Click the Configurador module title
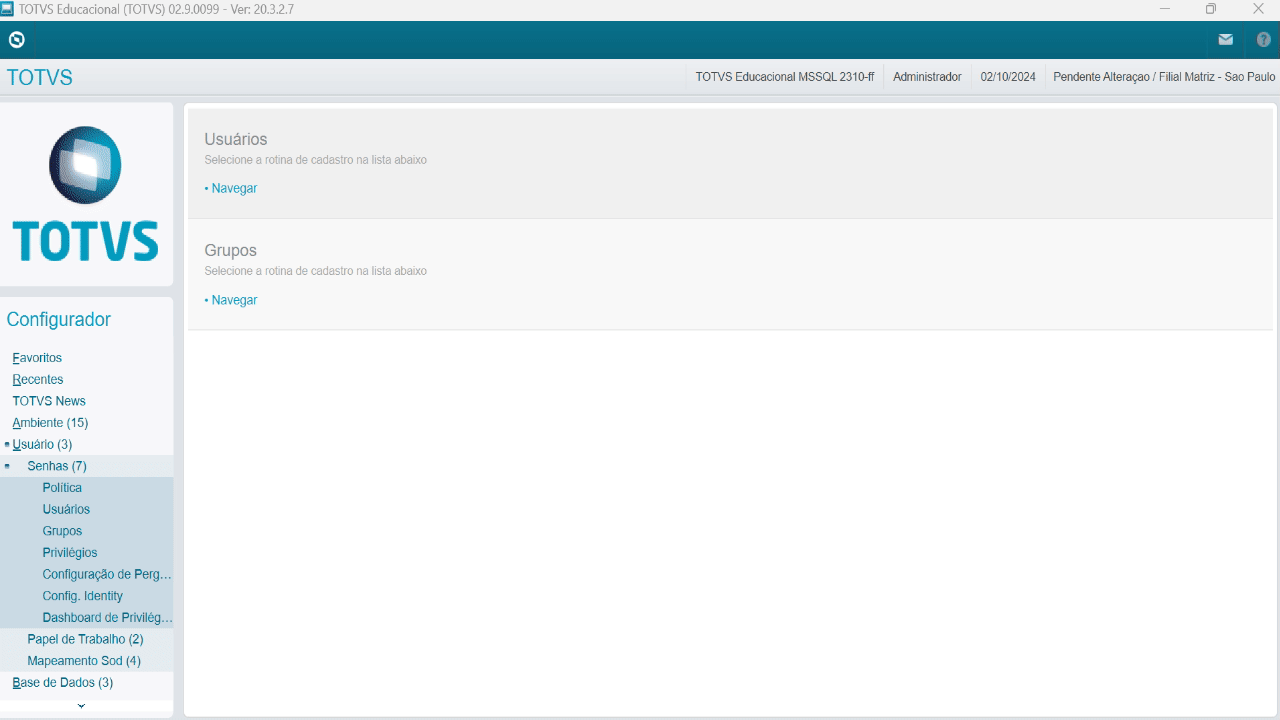Screen dimensions: 1280x720 pyautogui.click(x=59, y=320)
